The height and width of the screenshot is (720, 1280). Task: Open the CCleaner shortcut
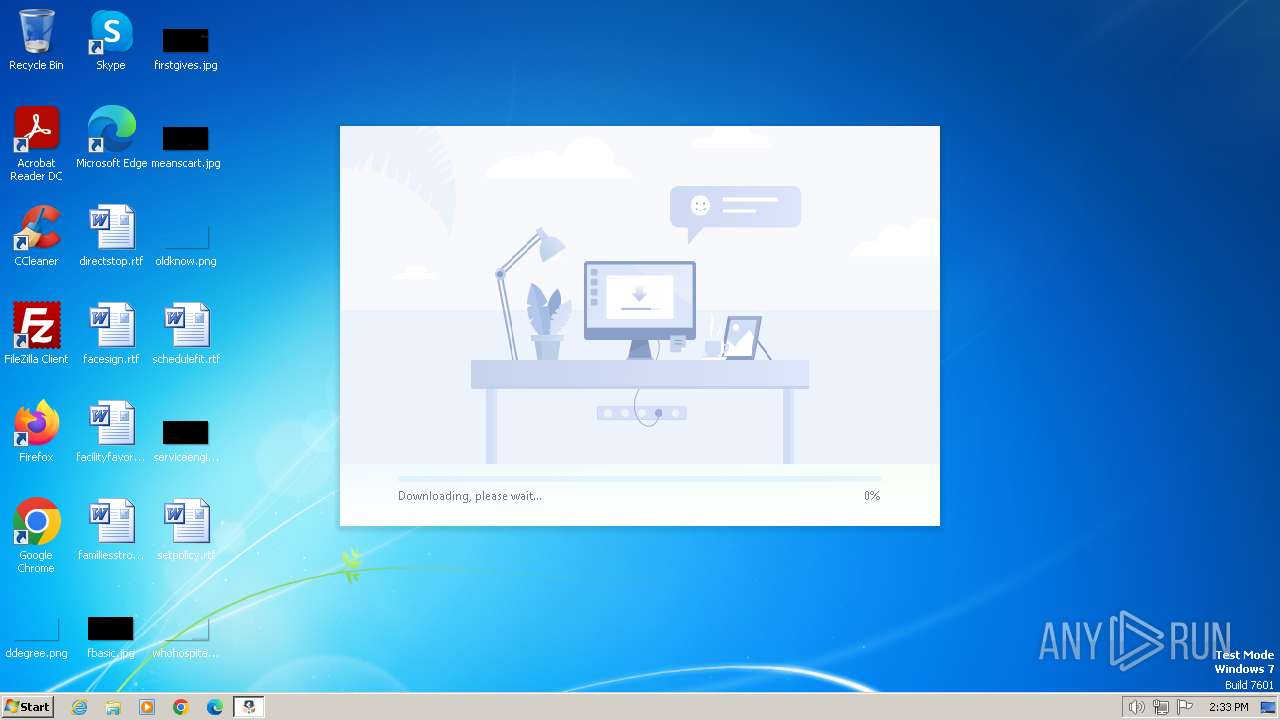click(36, 236)
